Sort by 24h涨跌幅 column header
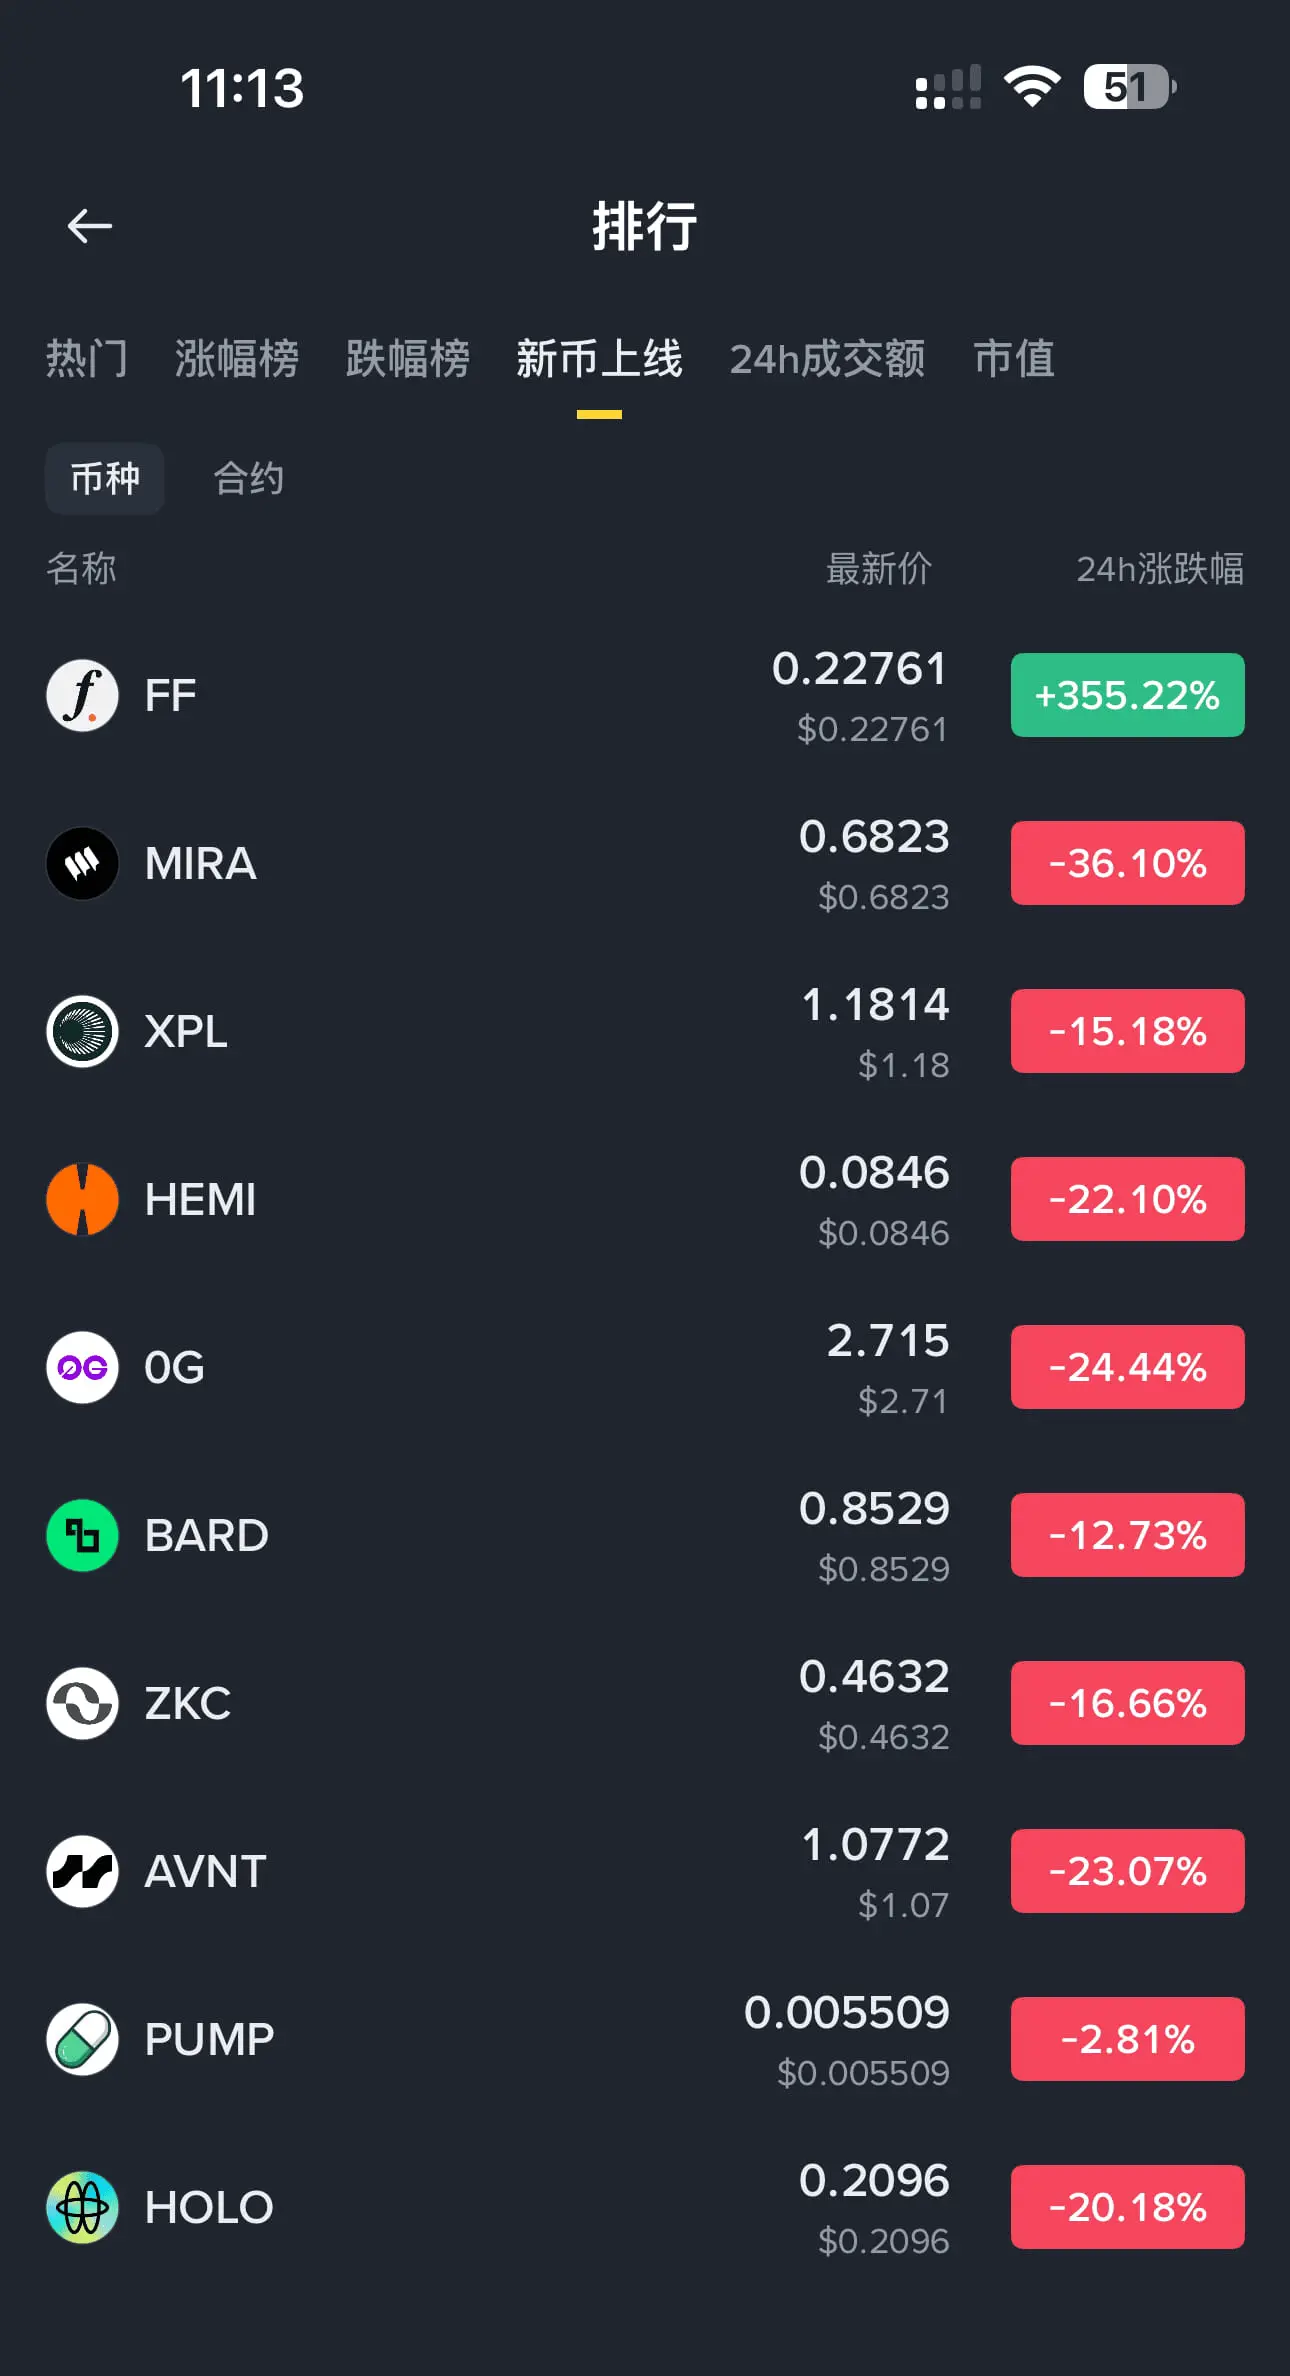The width and height of the screenshot is (1290, 2376). [x=1160, y=569]
